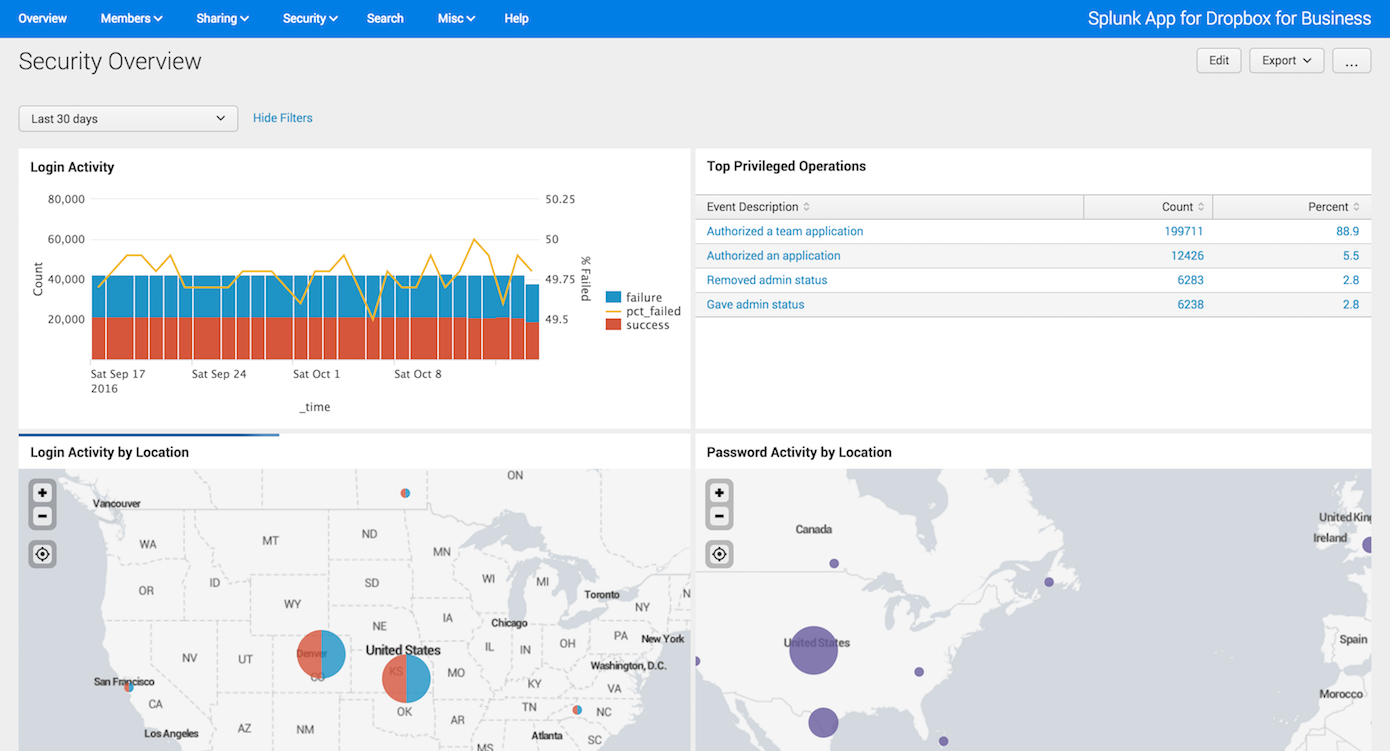Go to the Overview nav item

tap(43, 19)
